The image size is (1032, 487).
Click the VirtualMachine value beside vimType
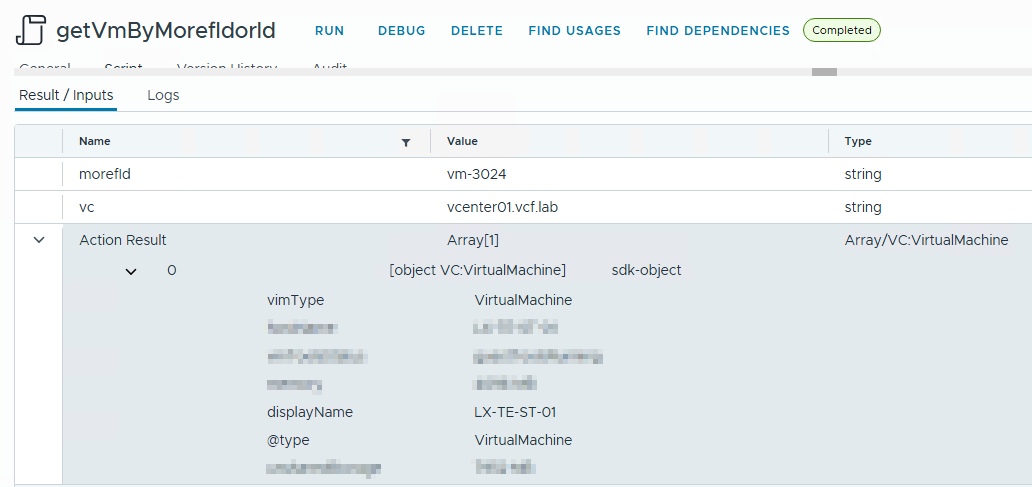[523, 300]
